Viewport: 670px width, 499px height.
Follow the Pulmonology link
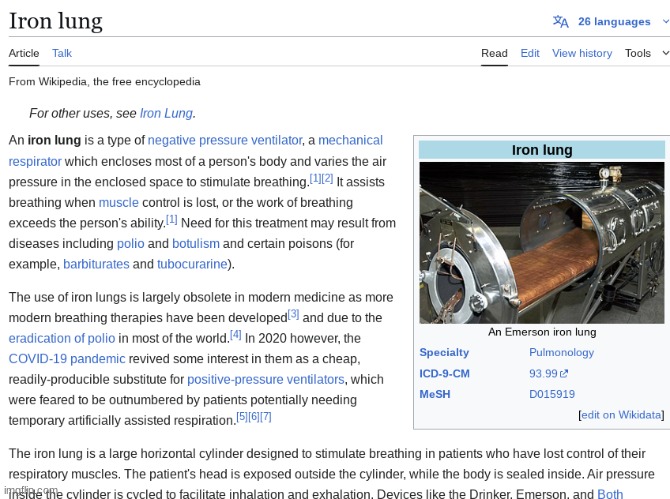click(x=561, y=352)
